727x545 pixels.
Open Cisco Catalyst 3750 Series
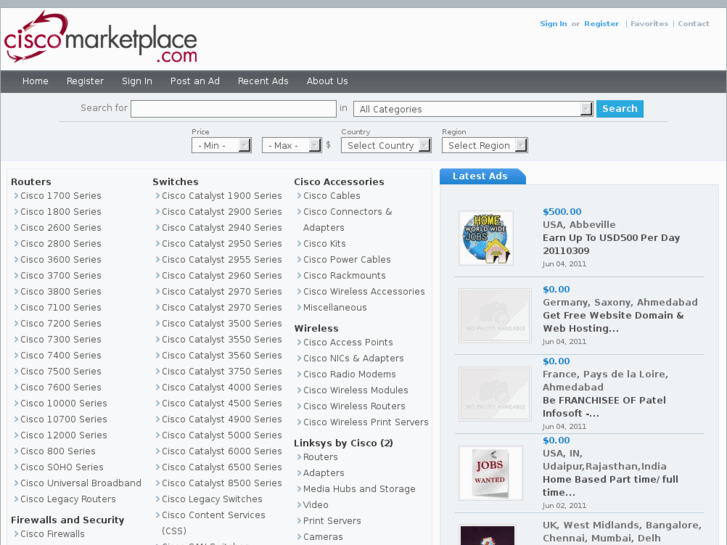pos(222,372)
